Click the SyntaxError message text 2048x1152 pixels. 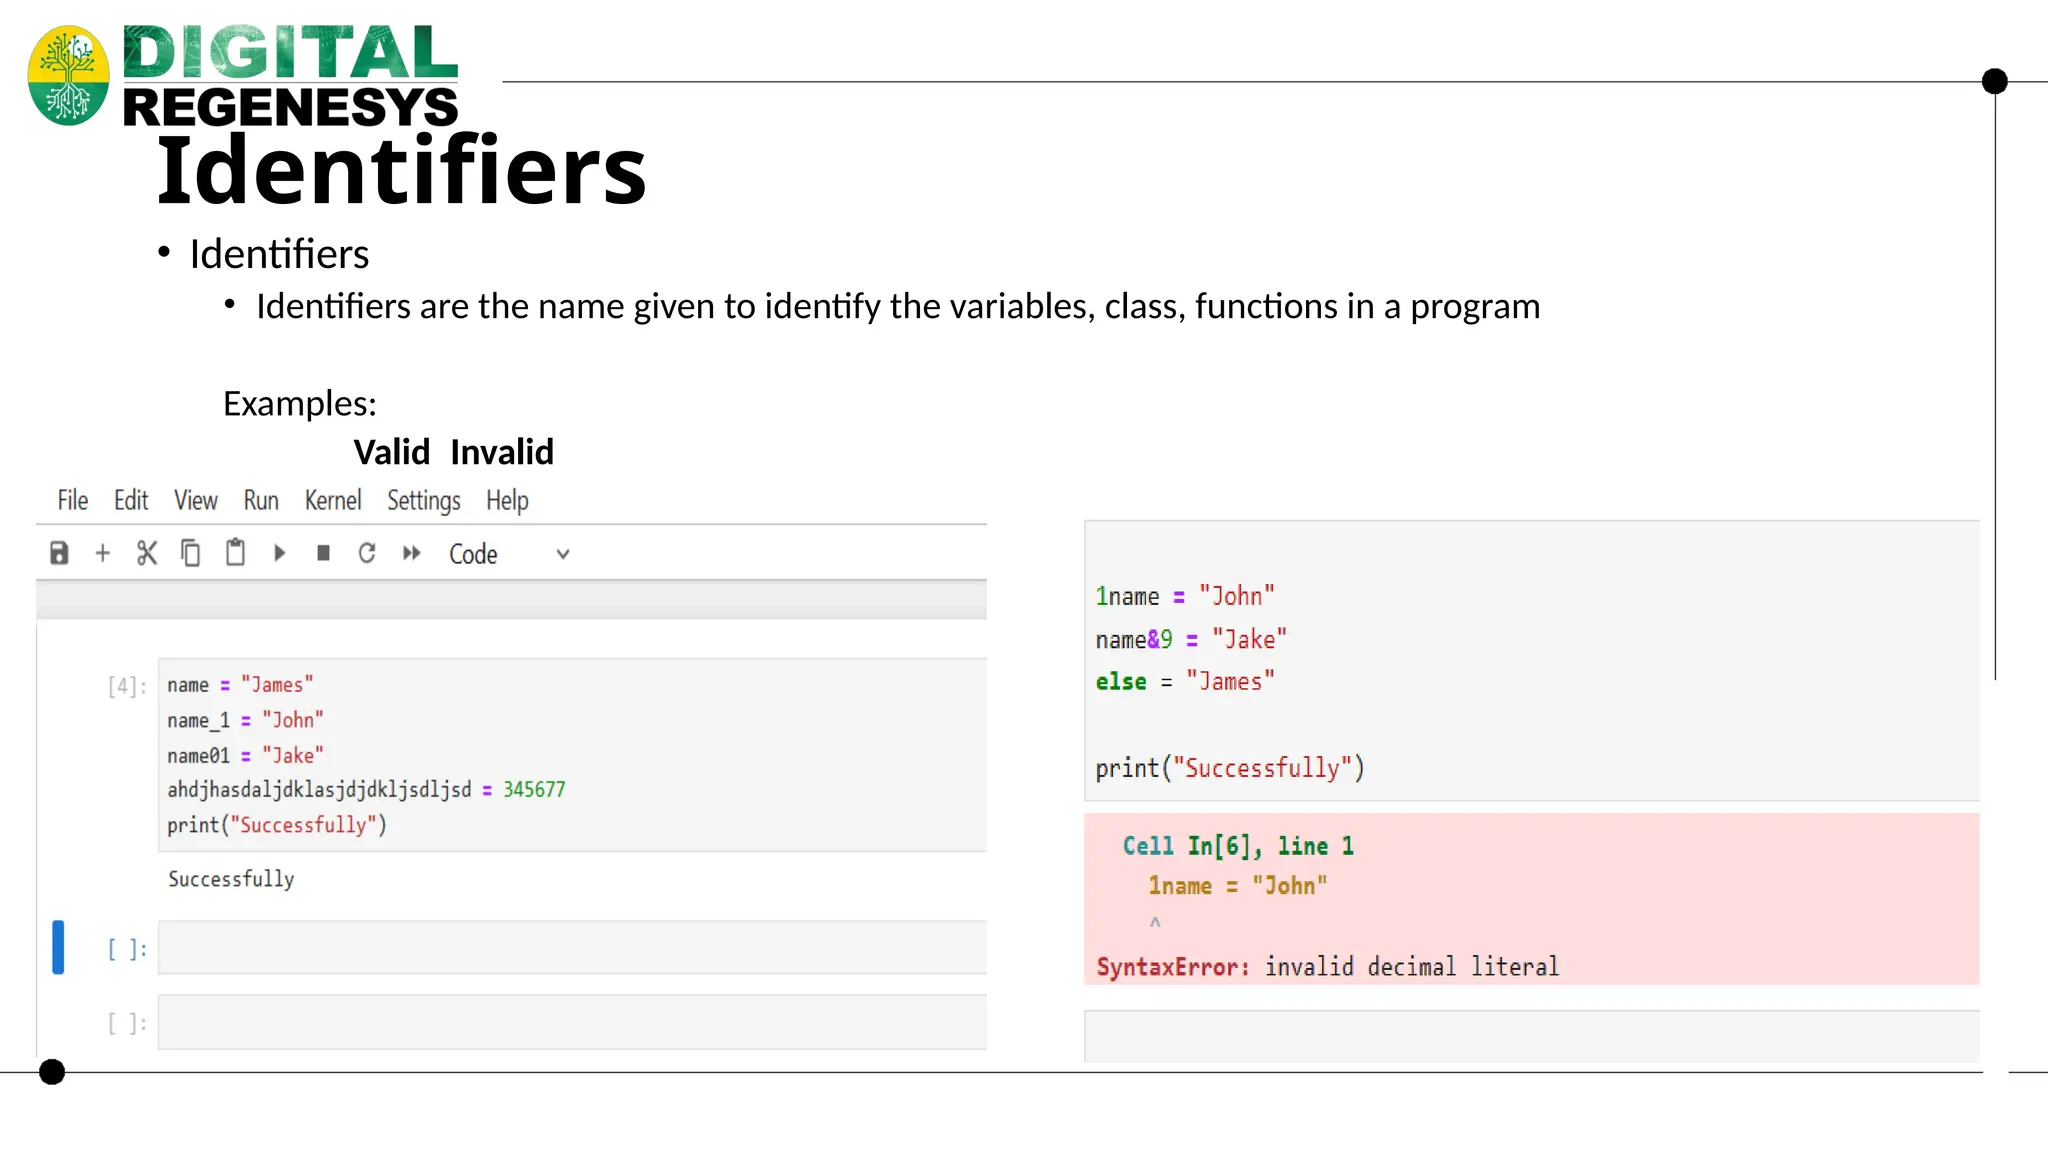pyautogui.click(x=1328, y=967)
